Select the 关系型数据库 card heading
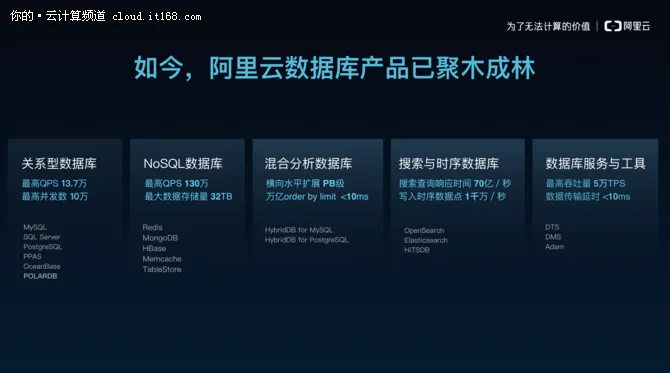The width and height of the screenshot is (670, 373). pyautogui.click(x=59, y=163)
